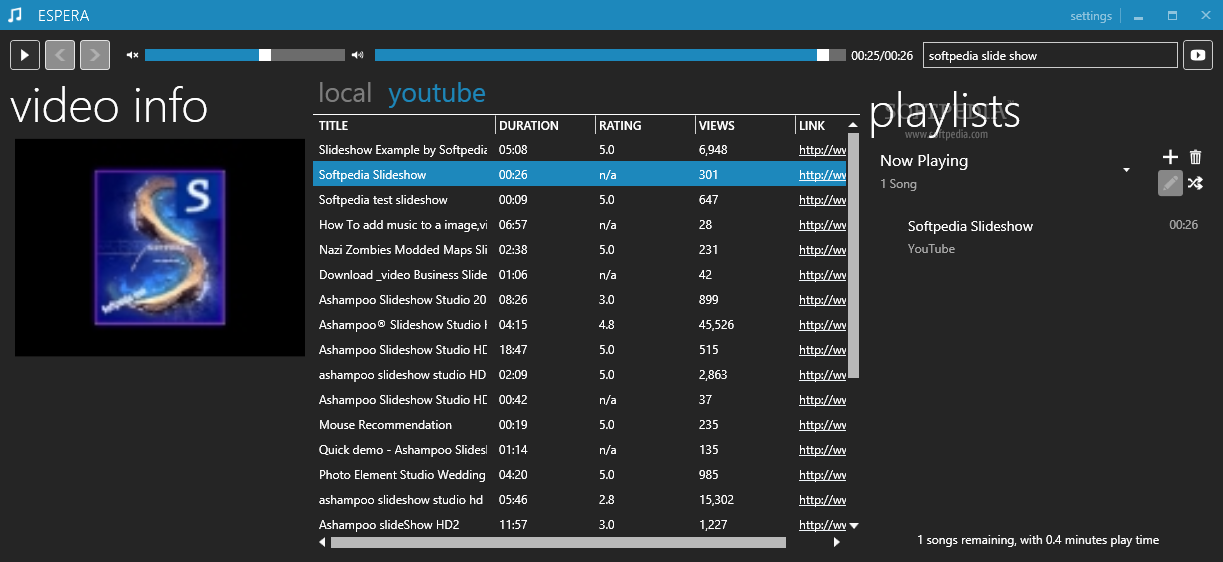Viewport: 1223px width, 562px height.
Task: Select Photo Element Studio Wedding row
Action: point(579,475)
